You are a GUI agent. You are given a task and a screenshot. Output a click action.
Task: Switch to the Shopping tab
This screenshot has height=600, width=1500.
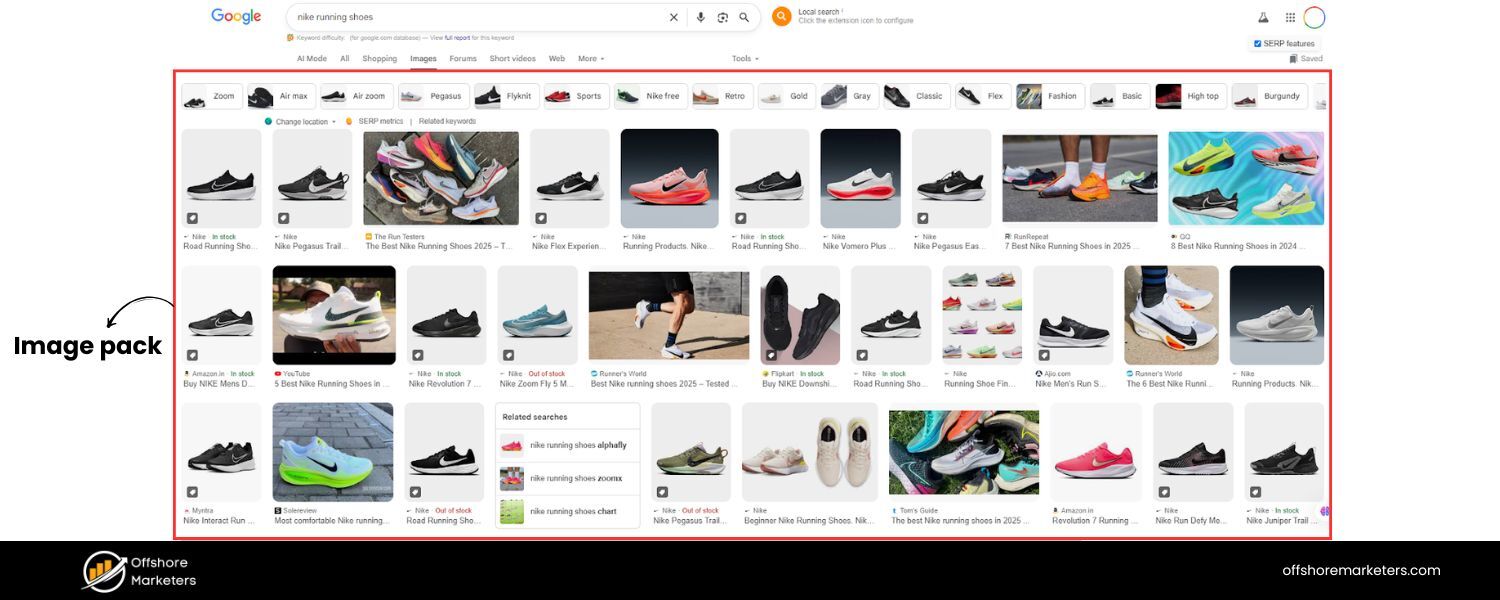(x=379, y=59)
